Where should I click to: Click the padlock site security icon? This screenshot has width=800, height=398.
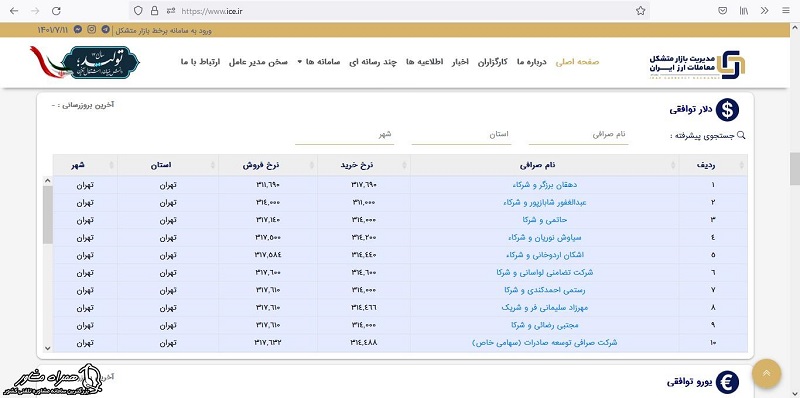pyautogui.click(x=154, y=11)
